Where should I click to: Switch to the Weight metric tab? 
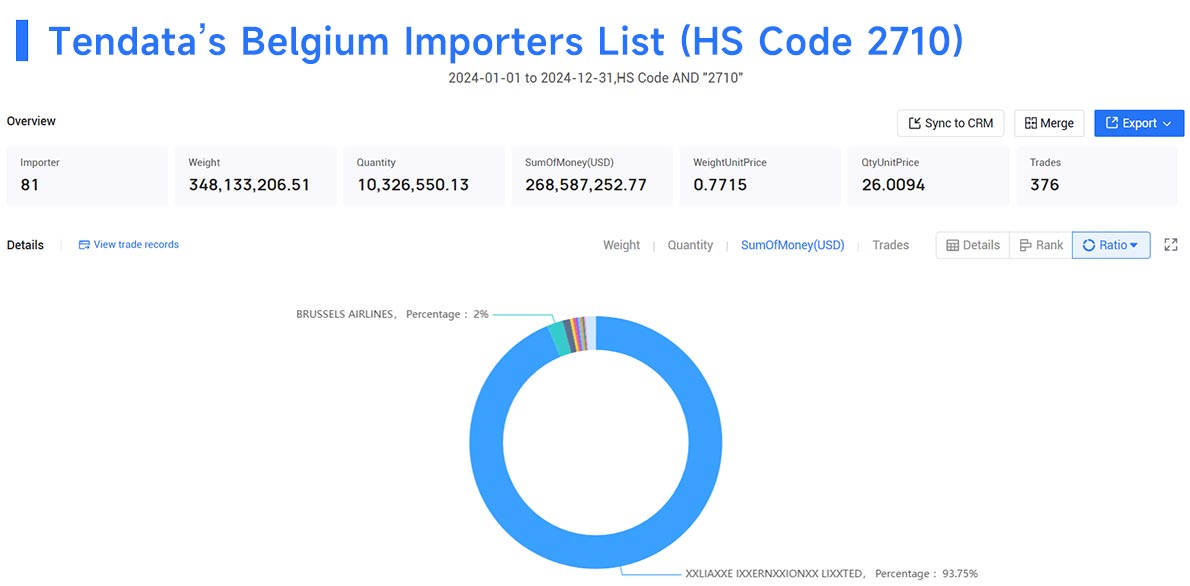622,245
